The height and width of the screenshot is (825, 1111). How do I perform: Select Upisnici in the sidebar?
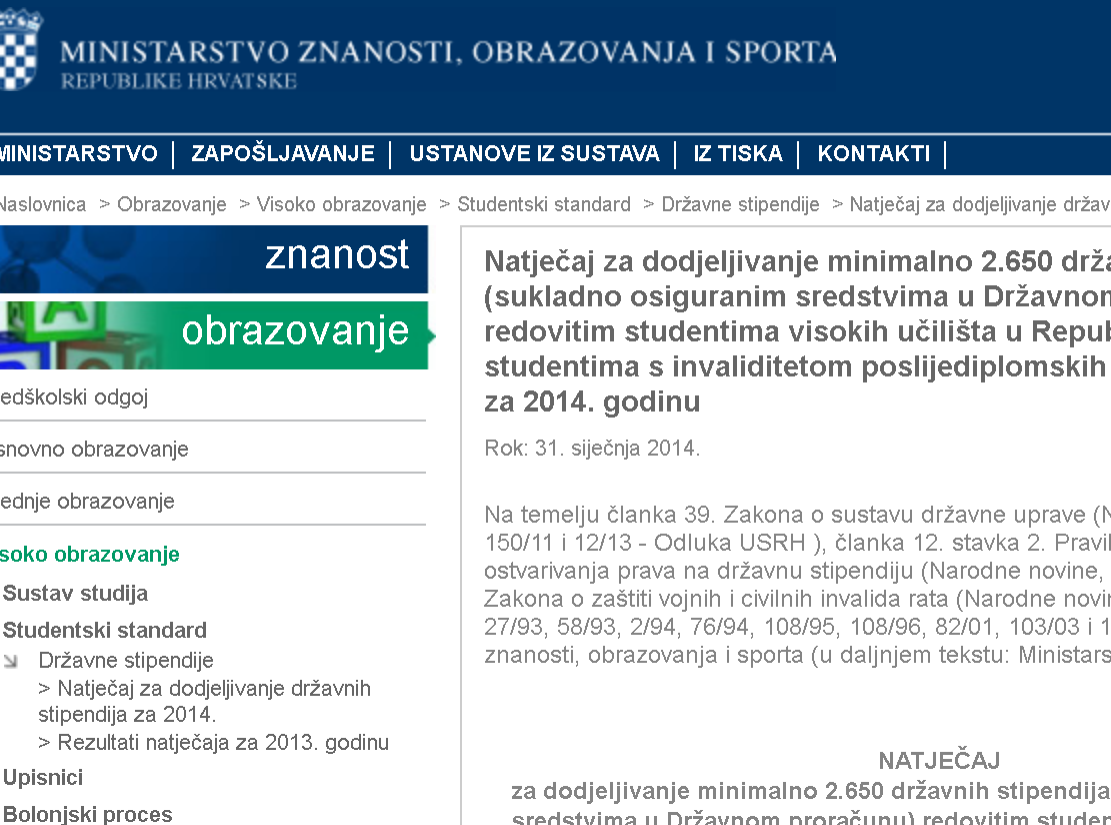tap(43, 778)
